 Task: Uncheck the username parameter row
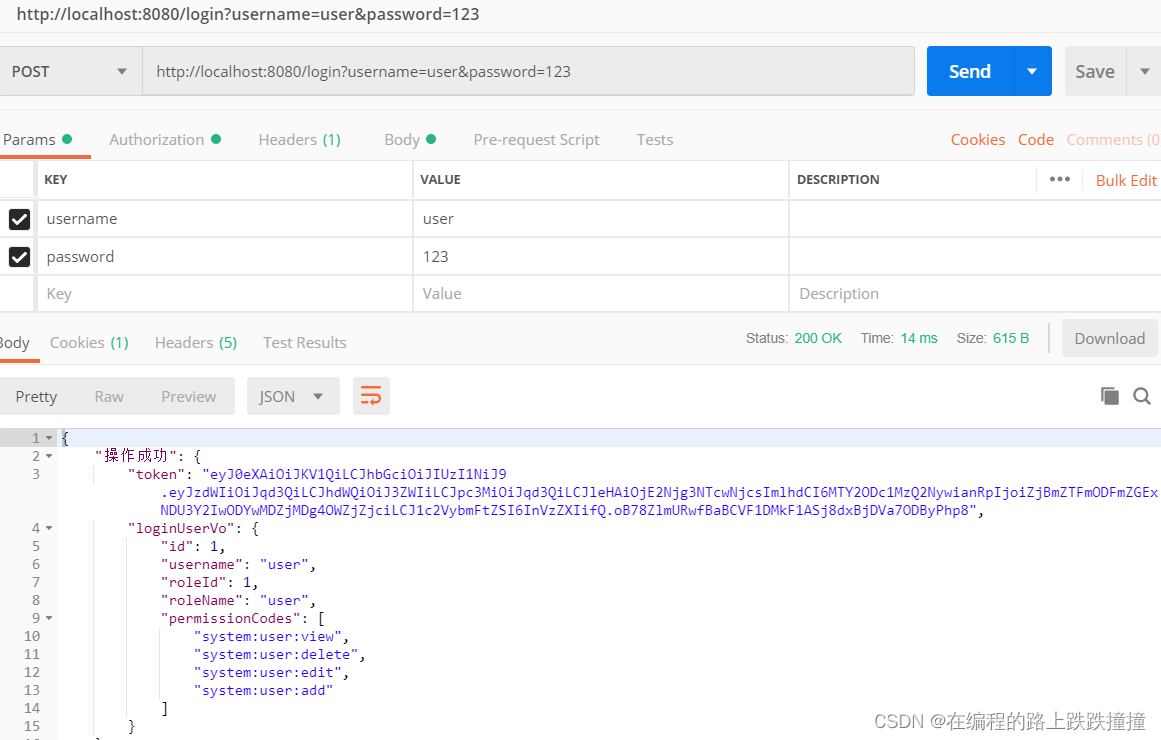(x=19, y=218)
